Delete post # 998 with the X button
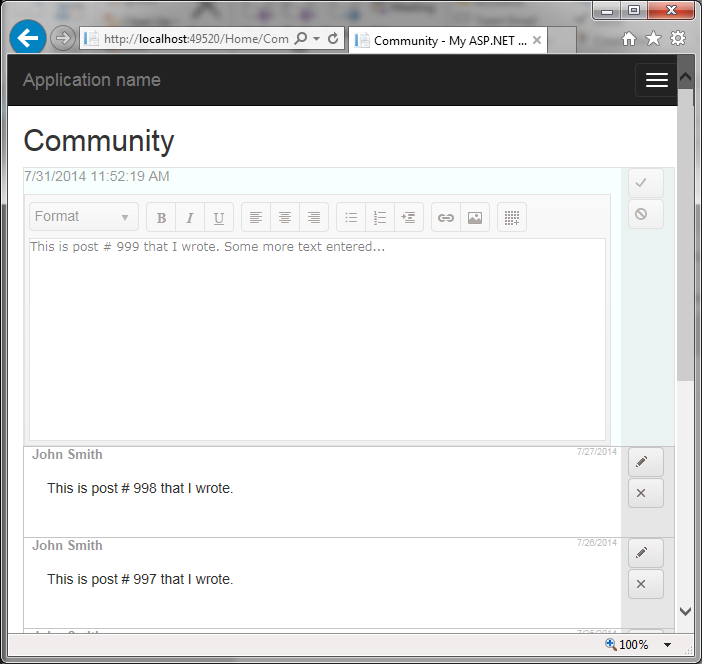Screen dimensions: 703x664 point(646,493)
